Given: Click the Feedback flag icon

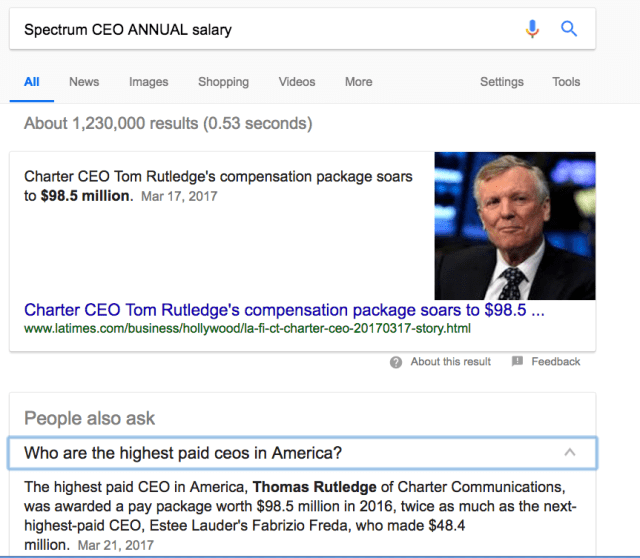Looking at the screenshot, I should pyautogui.click(x=517, y=361).
